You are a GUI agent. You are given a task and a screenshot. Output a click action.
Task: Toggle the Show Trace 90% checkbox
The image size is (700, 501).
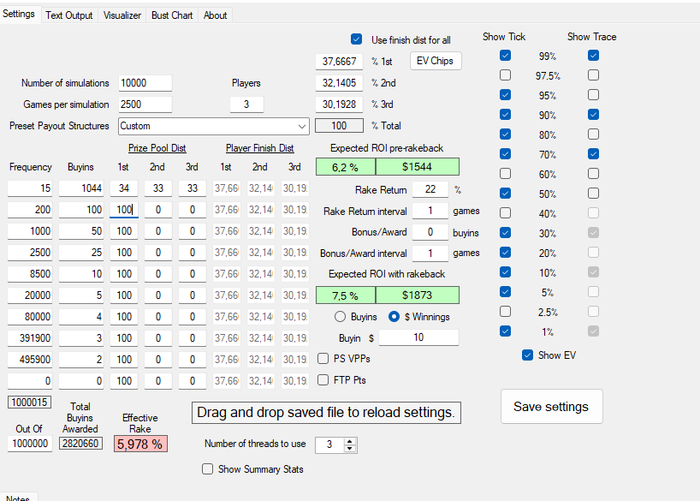click(593, 114)
